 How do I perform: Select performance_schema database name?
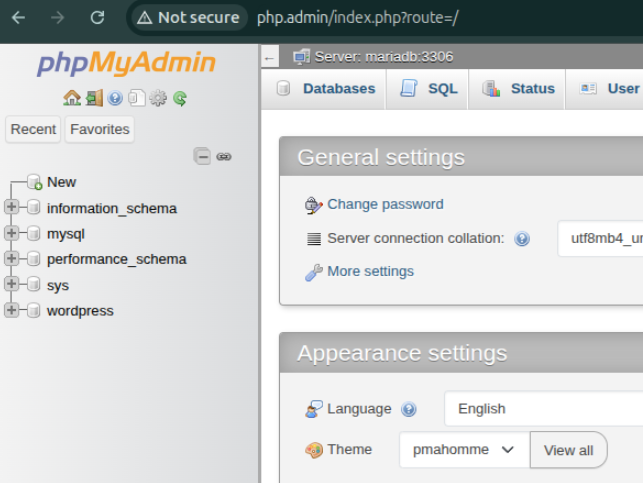[116, 259]
